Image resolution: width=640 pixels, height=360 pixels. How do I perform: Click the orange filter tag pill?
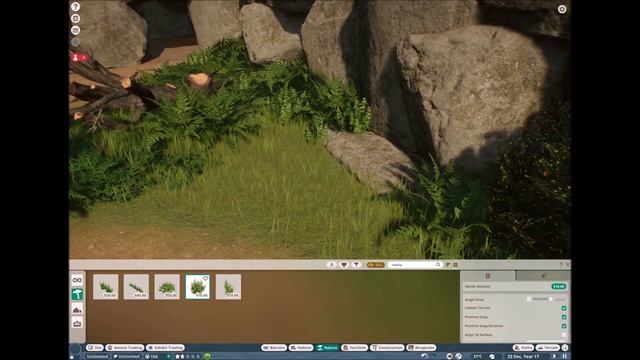pyautogui.click(x=376, y=265)
